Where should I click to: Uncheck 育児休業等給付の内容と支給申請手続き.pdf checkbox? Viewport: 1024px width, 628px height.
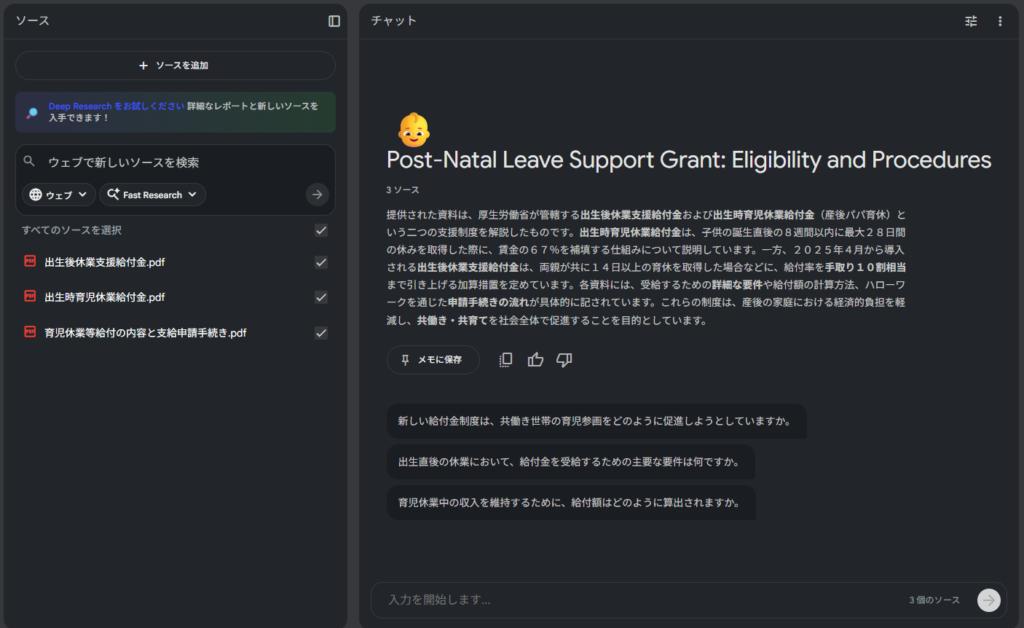321,333
